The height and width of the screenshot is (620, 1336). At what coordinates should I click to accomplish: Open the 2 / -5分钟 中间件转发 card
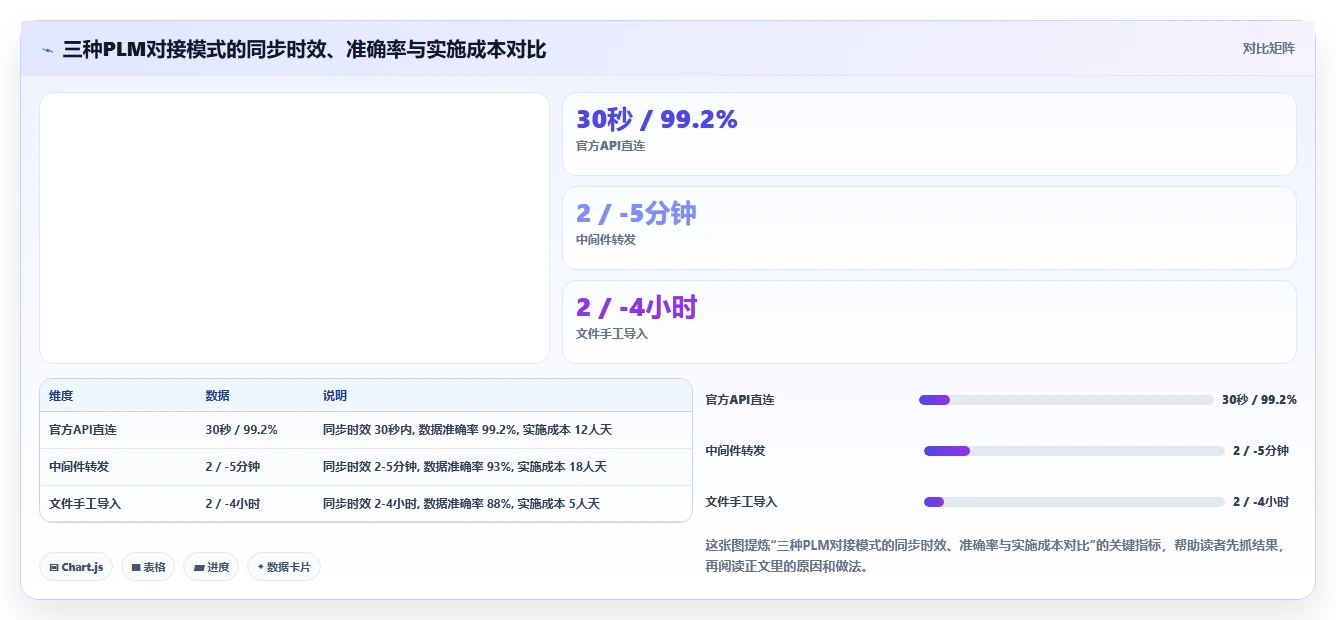coord(929,228)
